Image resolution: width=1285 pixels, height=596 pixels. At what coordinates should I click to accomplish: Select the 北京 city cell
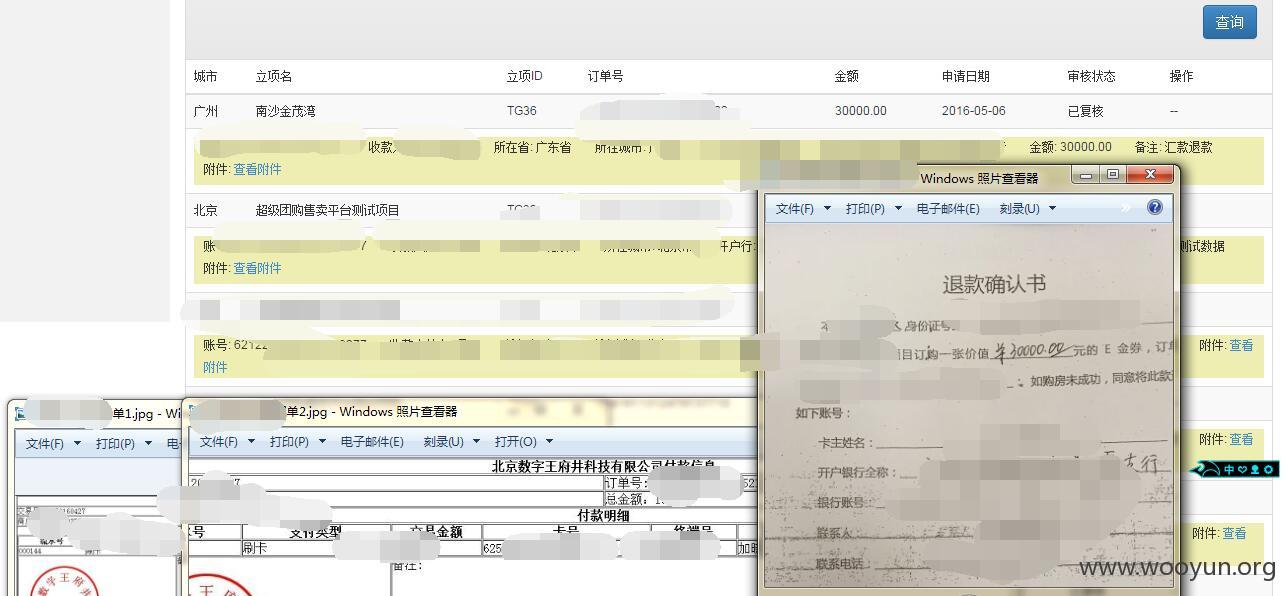coord(206,210)
